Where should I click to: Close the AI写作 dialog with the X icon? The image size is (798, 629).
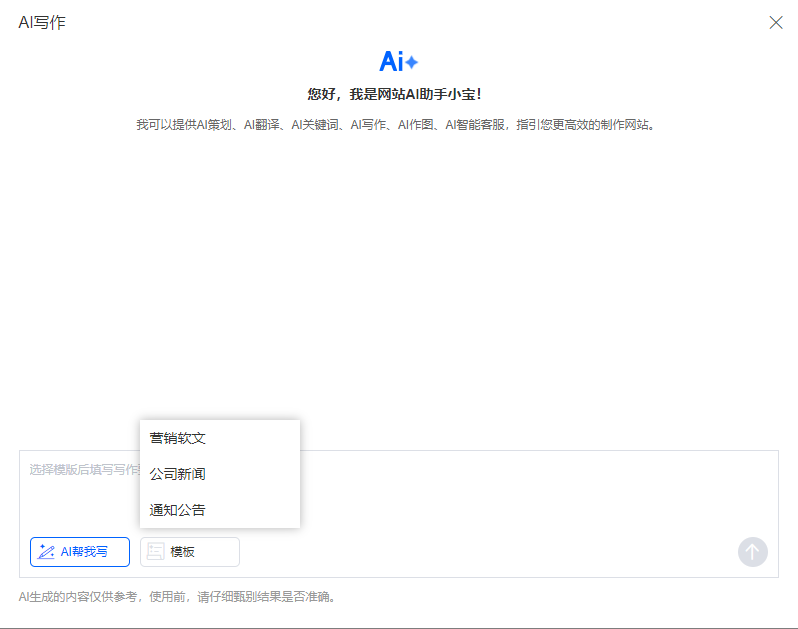[776, 22]
